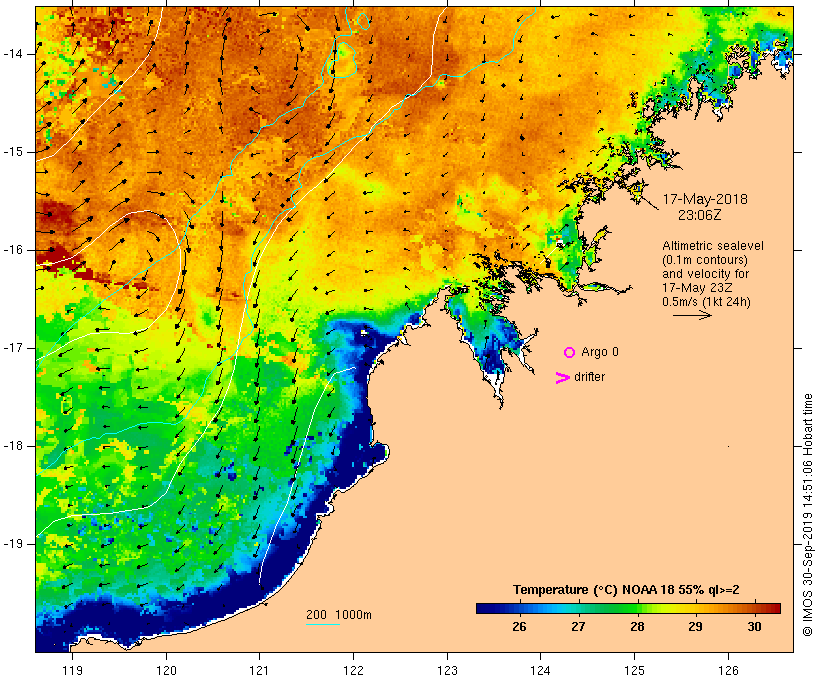
Task: Click the '200 1000m' depth contour label
Action: click(339, 615)
